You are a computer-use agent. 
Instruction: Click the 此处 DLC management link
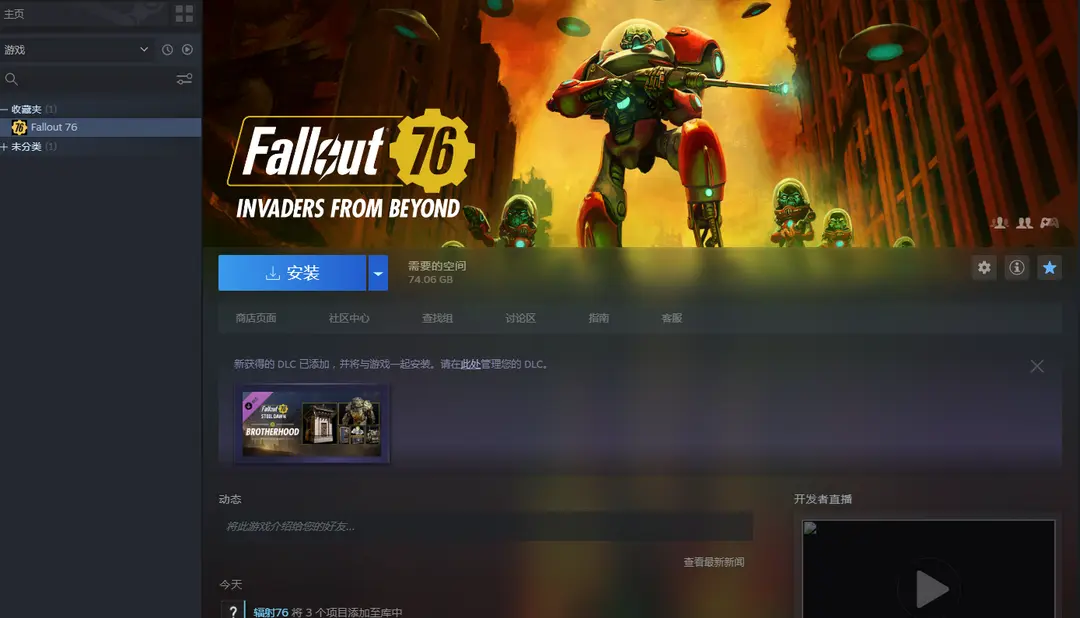[470, 364]
